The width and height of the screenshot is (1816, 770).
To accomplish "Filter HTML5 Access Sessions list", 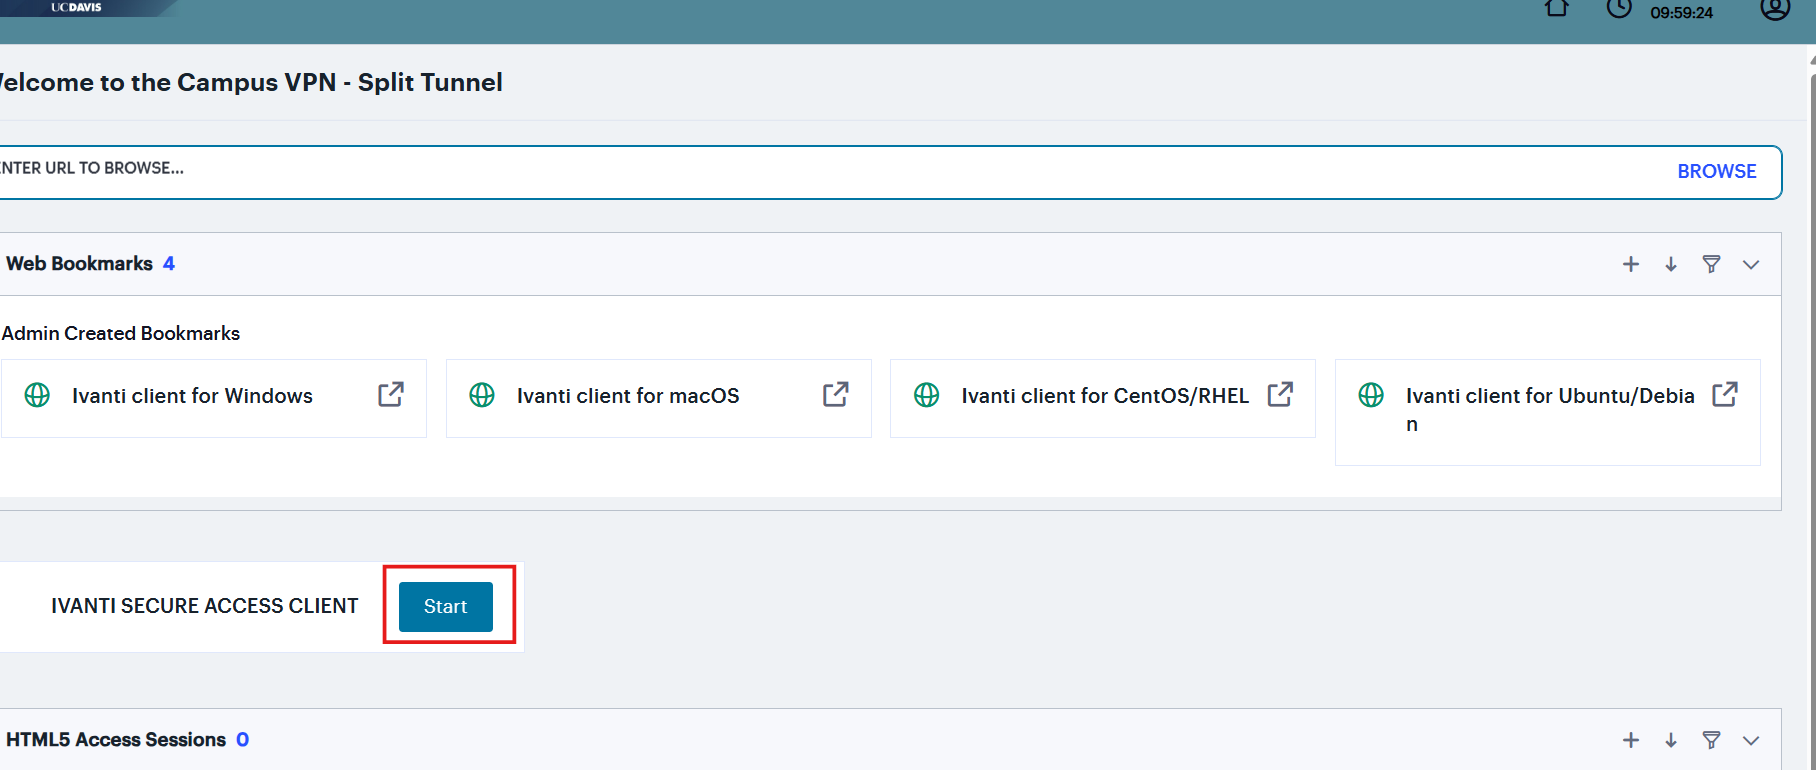I will [x=1711, y=740].
